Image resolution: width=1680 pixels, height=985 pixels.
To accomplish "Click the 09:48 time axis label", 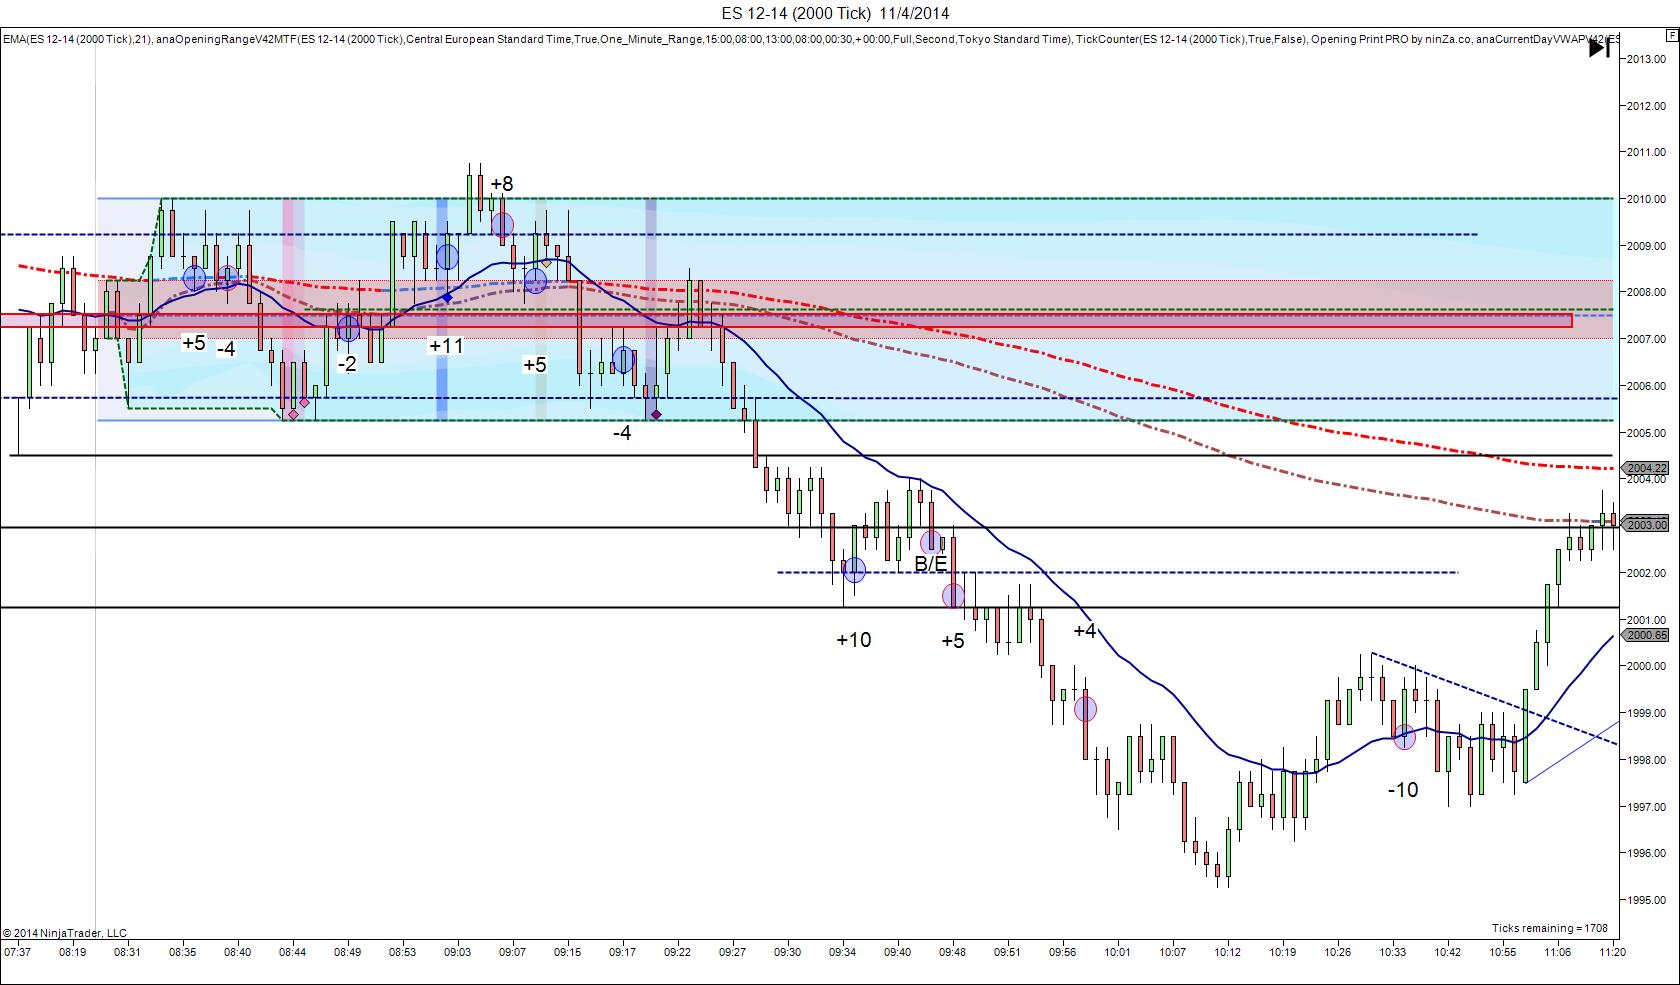I will click(953, 952).
